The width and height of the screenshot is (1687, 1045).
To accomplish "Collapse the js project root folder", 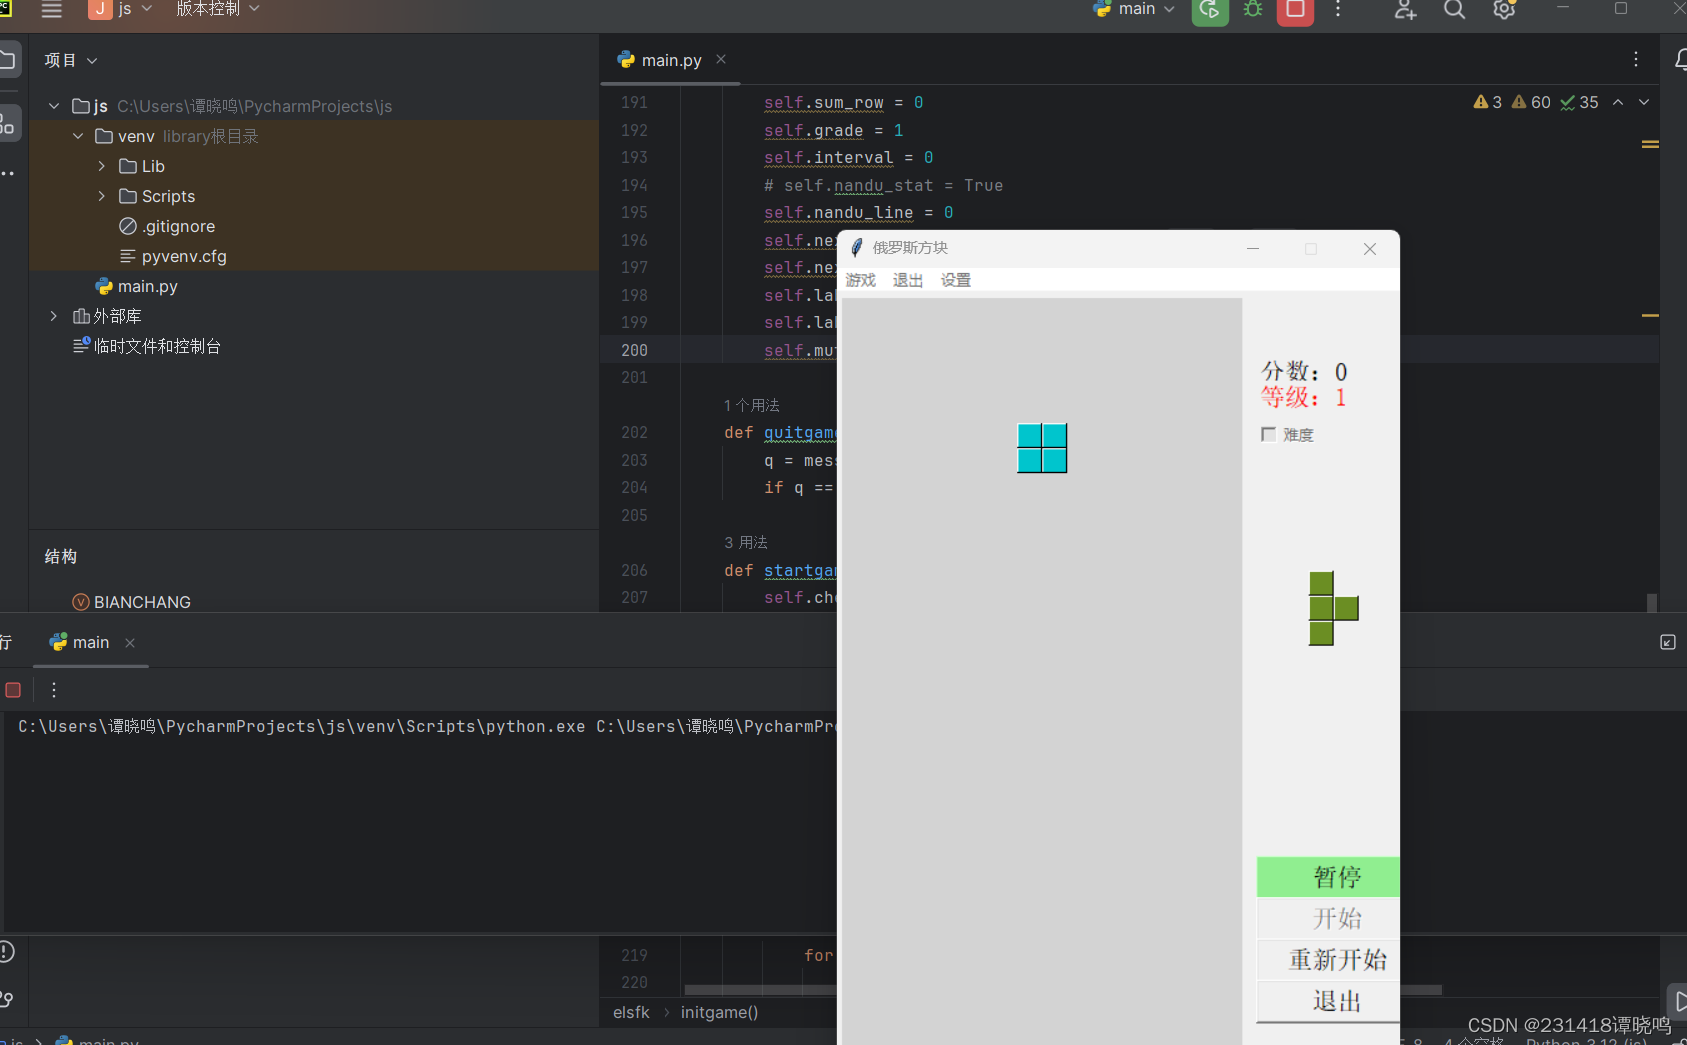I will point(54,106).
